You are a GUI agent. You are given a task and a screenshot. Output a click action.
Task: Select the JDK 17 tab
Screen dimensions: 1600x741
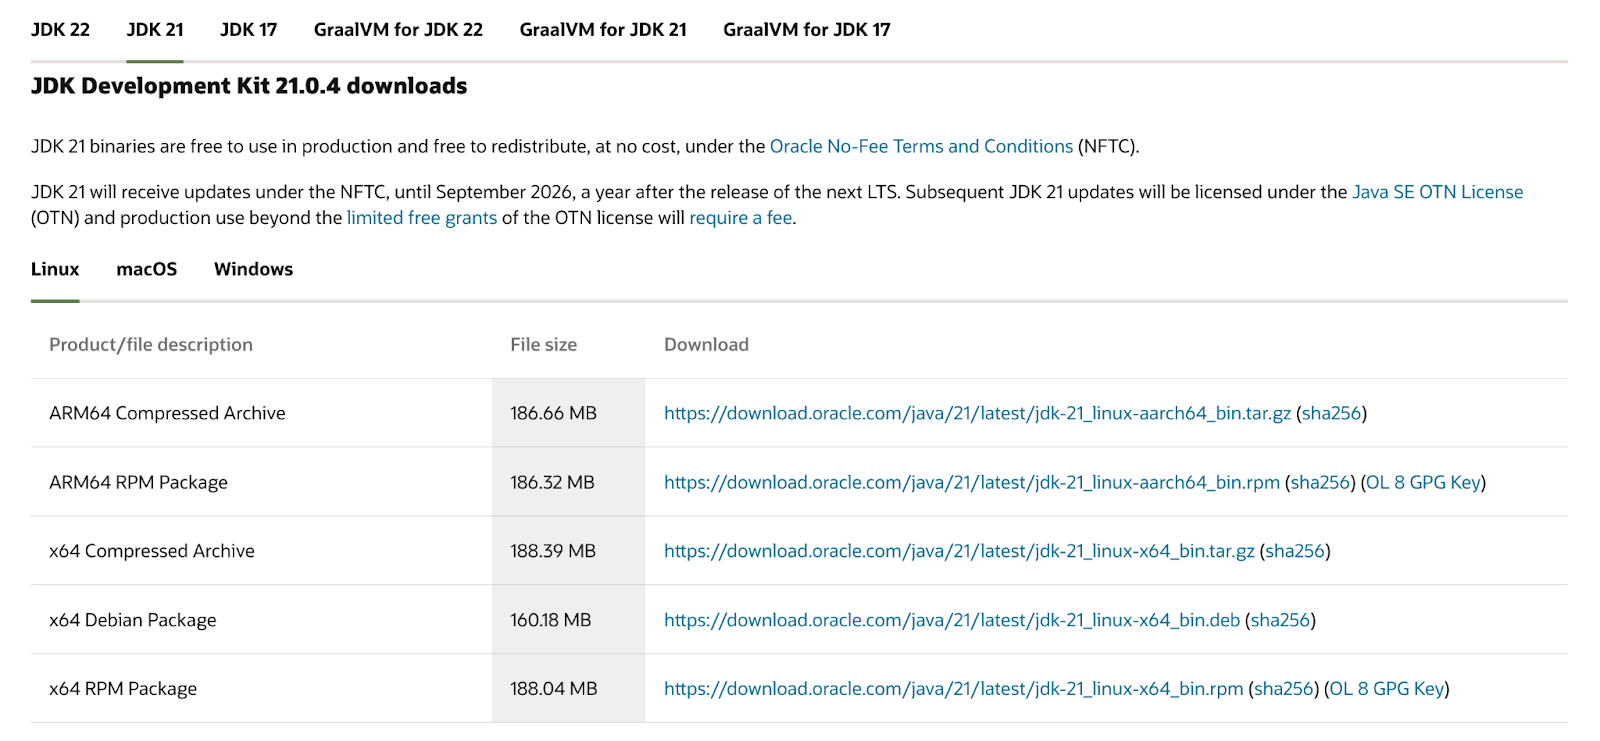248,30
